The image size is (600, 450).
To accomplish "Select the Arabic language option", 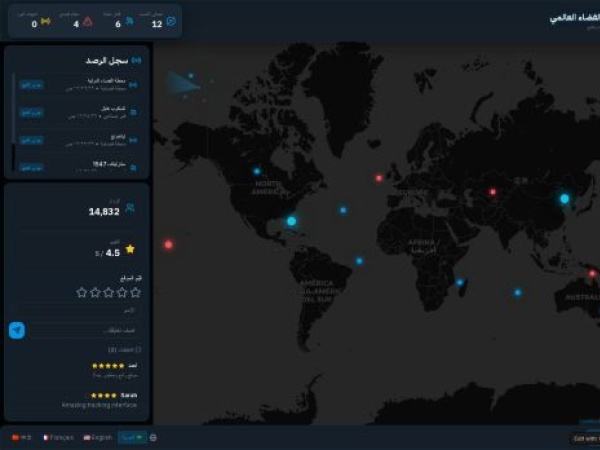I will [132, 437].
